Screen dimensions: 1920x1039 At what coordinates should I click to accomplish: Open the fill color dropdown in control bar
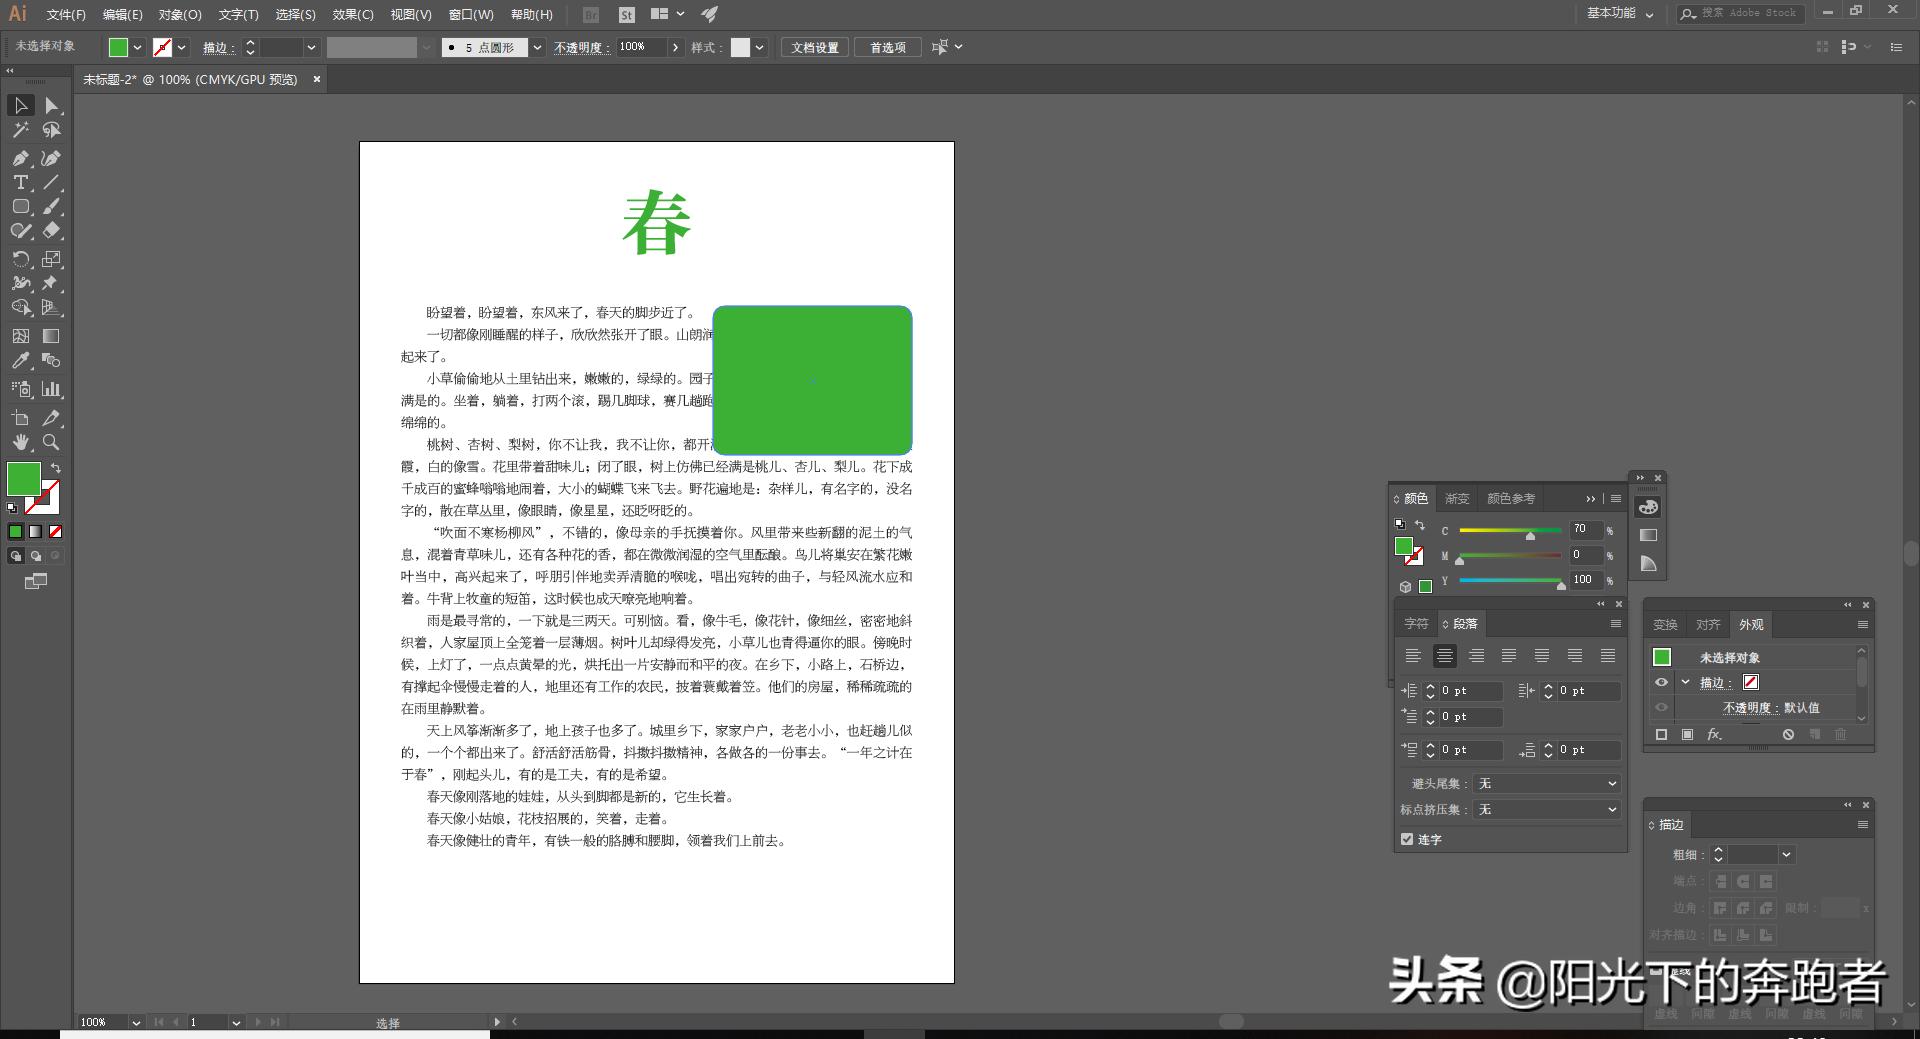pyautogui.click(x=137, y=47)
